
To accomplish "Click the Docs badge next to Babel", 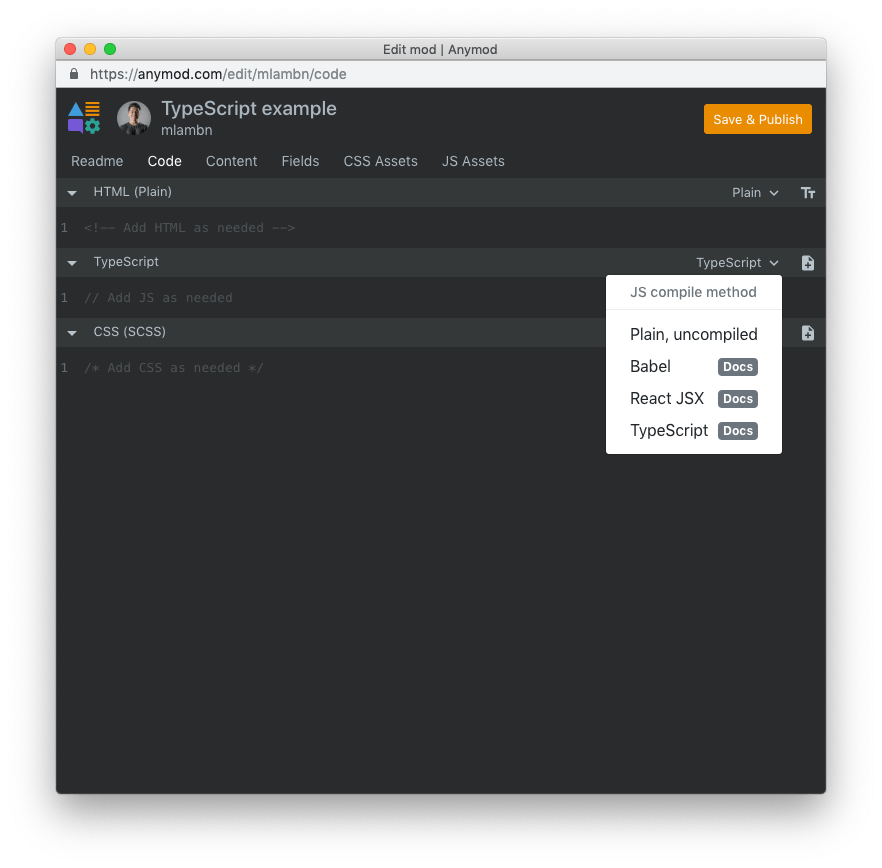I will point(737,367).
